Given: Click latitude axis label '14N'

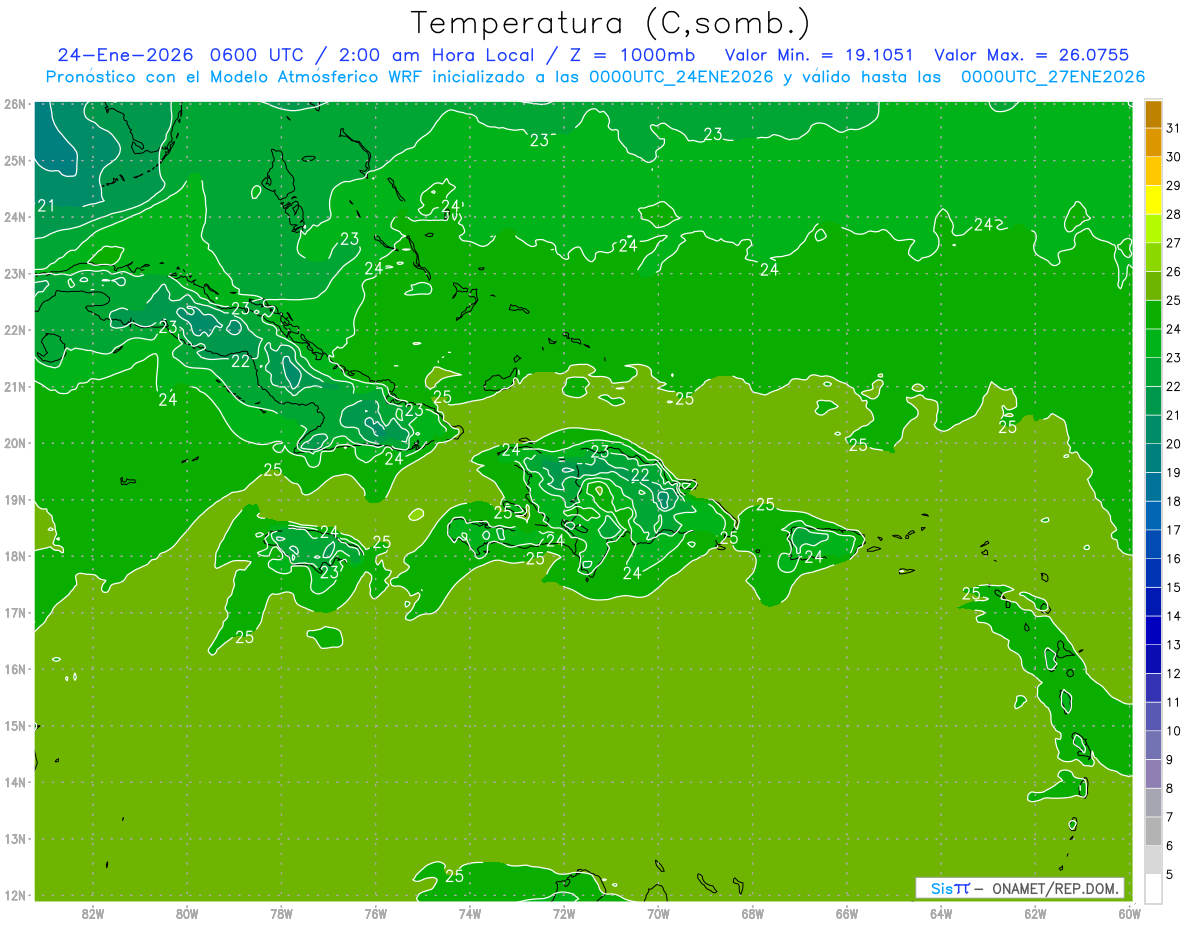Looking at the screenshot, I should (14, 782).
